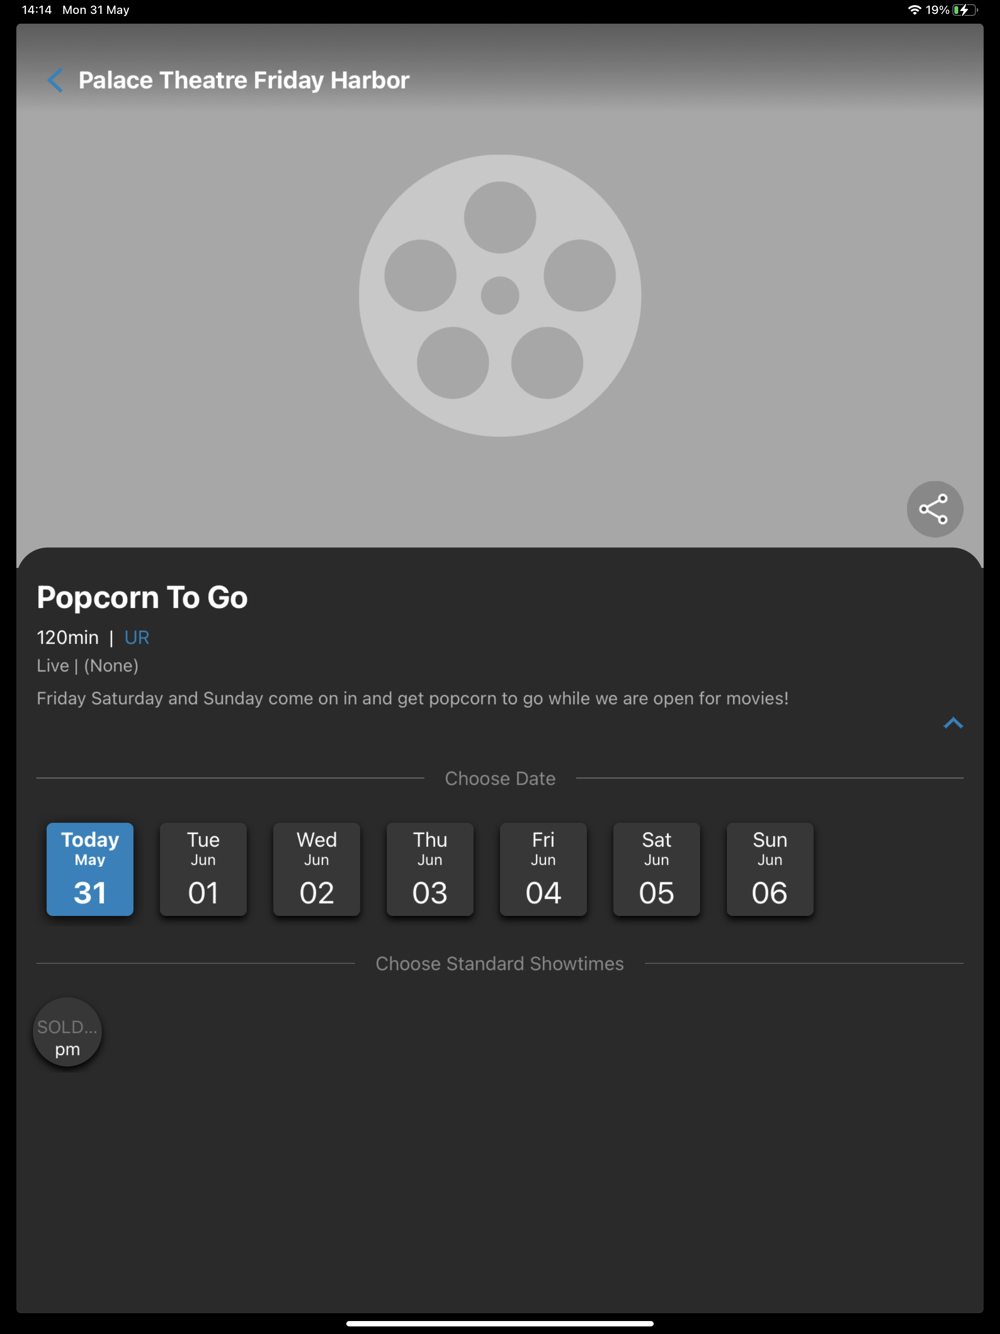Screen dimensions: 1000x1334
Task: Tap Palace Theatre Friday Harbor title
Action: (244, 80)
